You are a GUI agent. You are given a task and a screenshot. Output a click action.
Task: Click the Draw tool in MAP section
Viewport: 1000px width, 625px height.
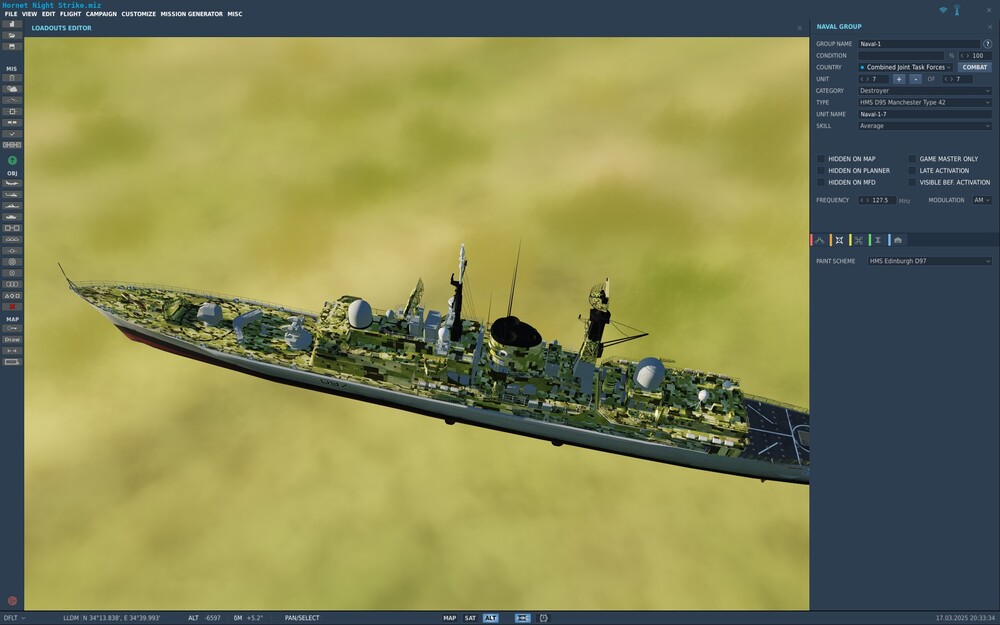[12, 340]
